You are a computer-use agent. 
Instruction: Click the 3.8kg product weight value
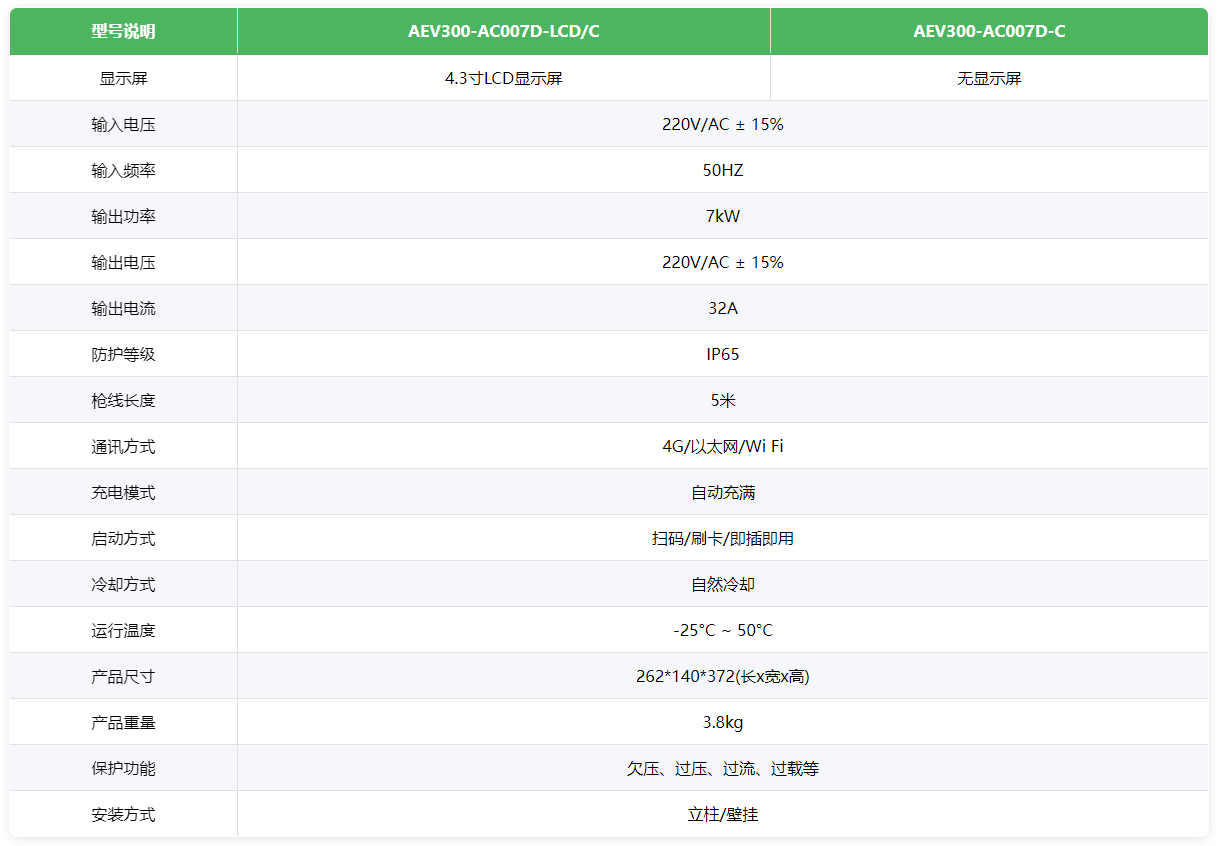coord(722,723)
